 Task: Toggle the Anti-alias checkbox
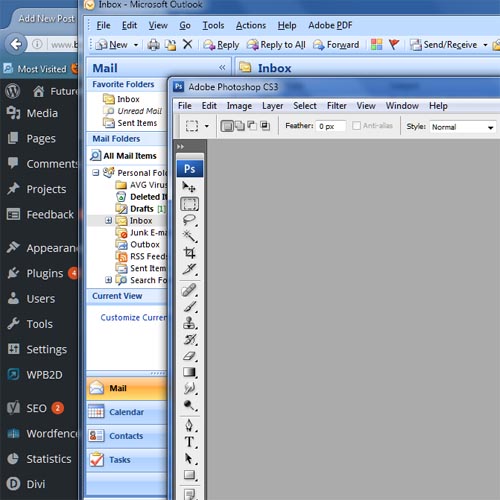tap(356, 125)
